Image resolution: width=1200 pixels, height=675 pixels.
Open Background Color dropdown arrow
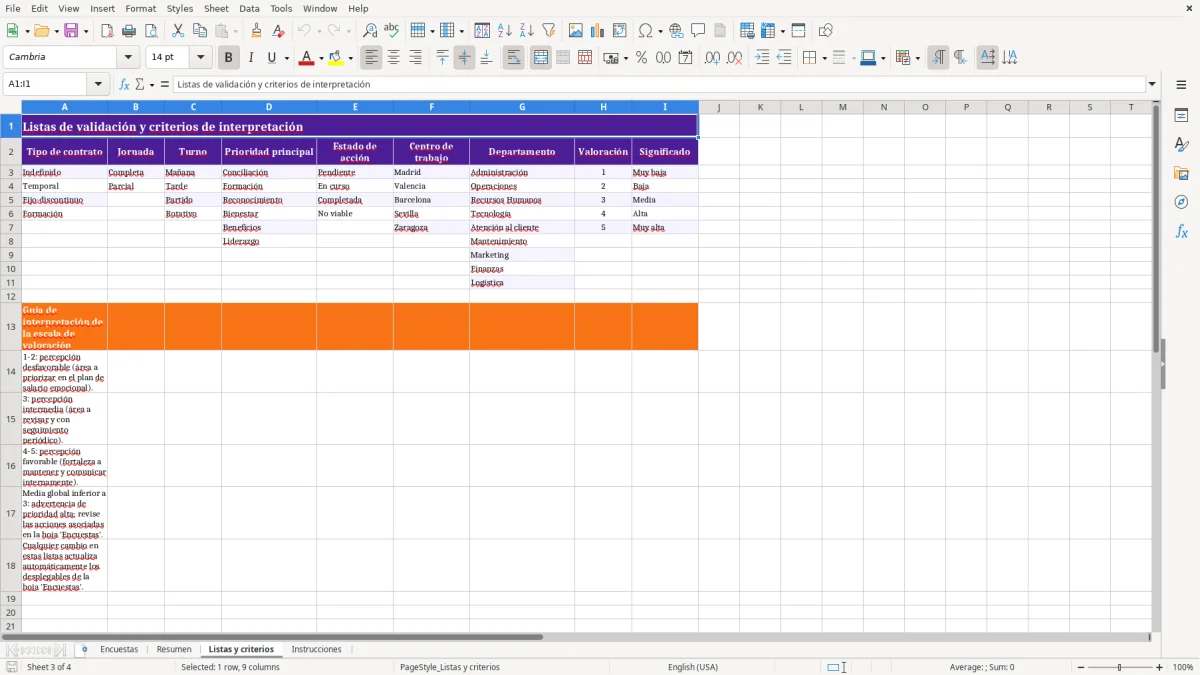click(x=350, y=58)
